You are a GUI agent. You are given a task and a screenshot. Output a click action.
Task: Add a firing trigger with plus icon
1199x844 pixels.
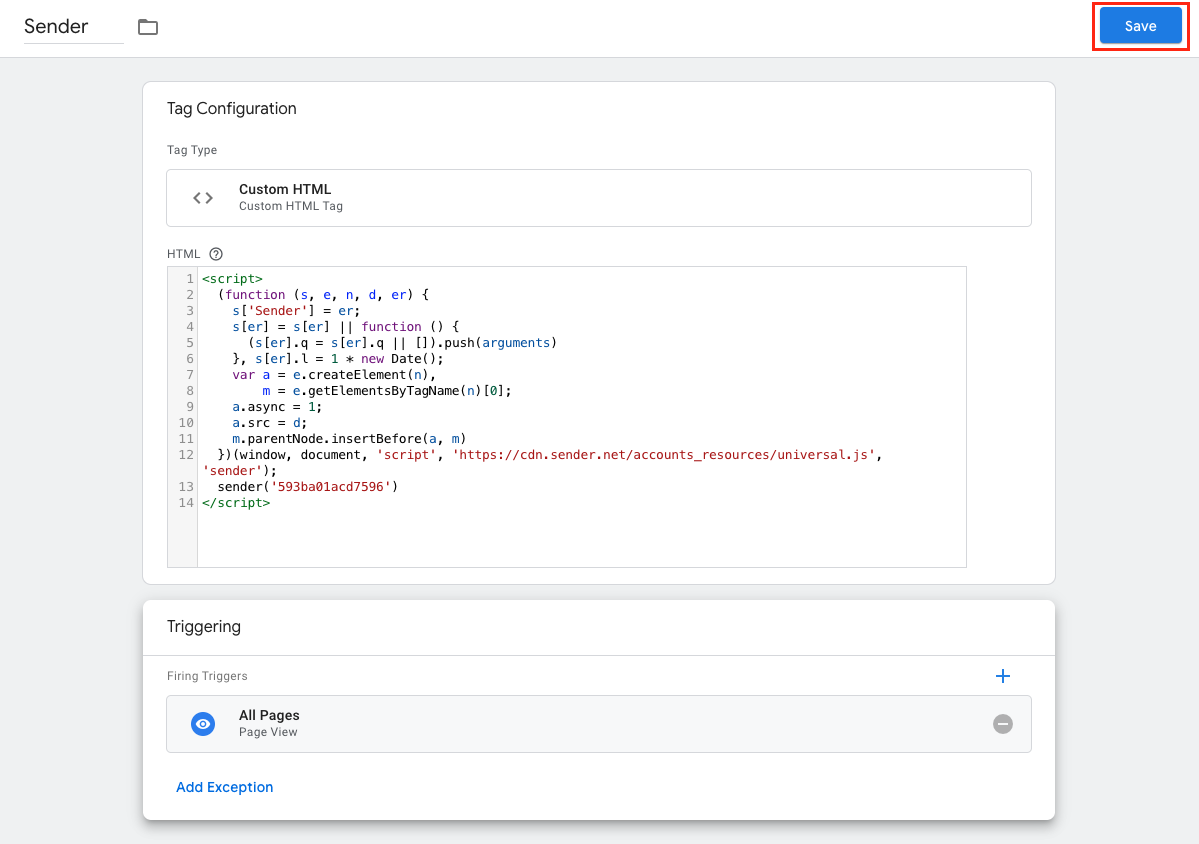(1003, 676)
